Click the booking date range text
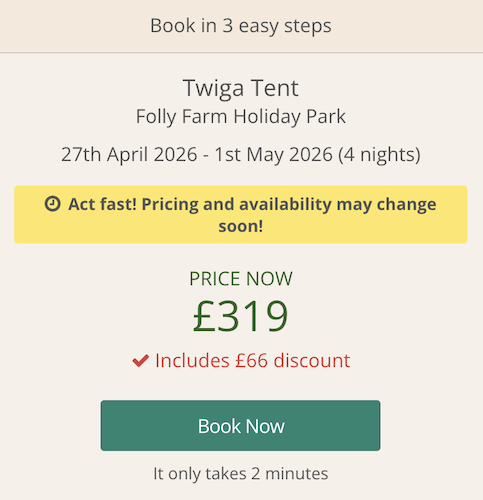 coord(241,155)
